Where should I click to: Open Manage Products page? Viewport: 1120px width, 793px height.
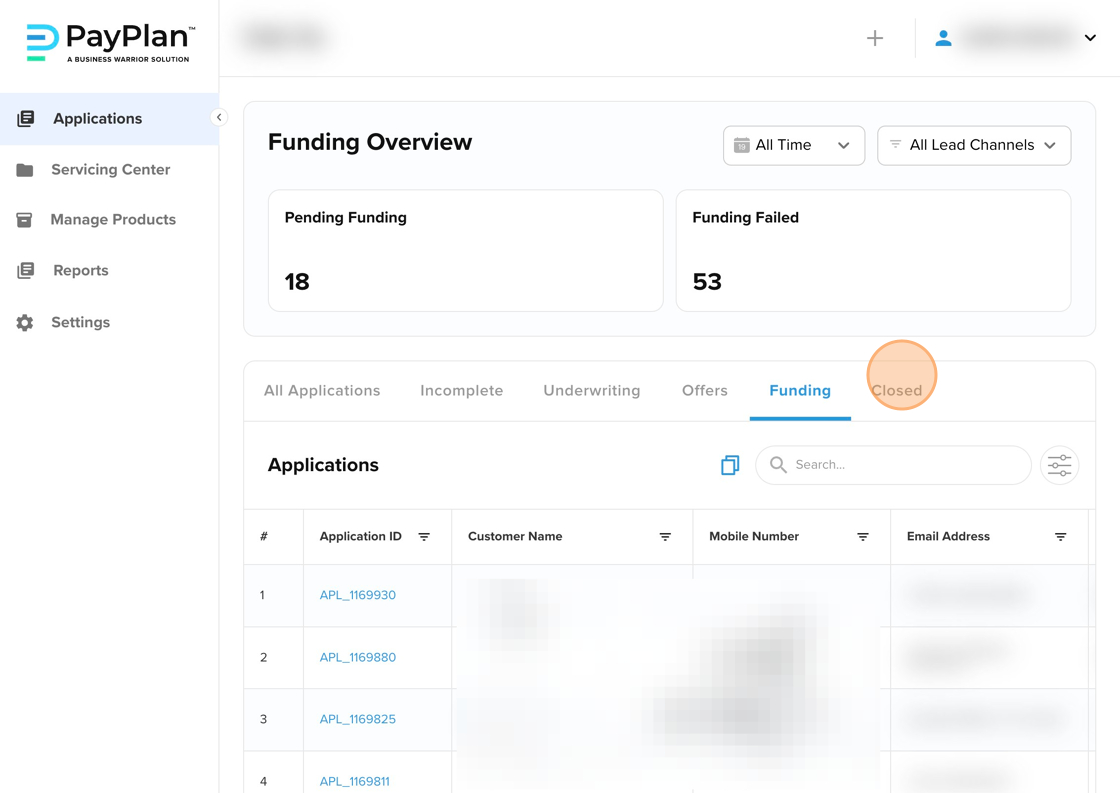pyautogui.click(x=113, y=219)
